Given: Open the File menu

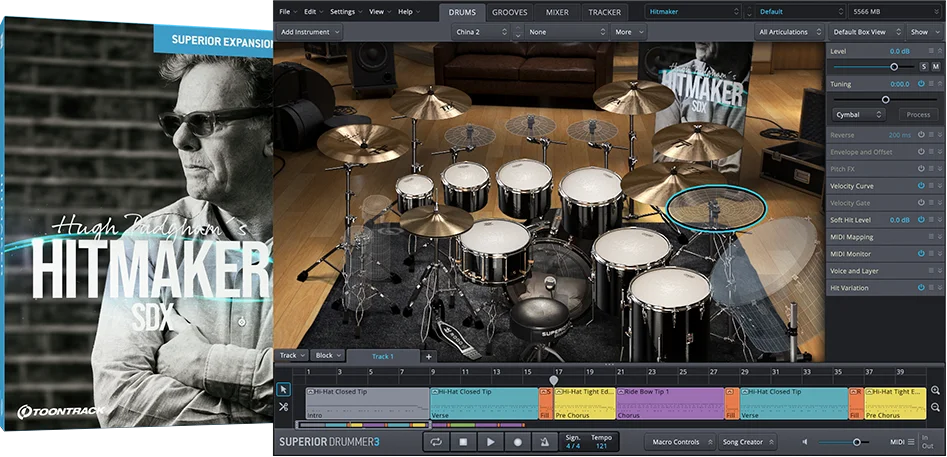Looking at the screenshot, I should pyautogui.click(x=288, y=11).
